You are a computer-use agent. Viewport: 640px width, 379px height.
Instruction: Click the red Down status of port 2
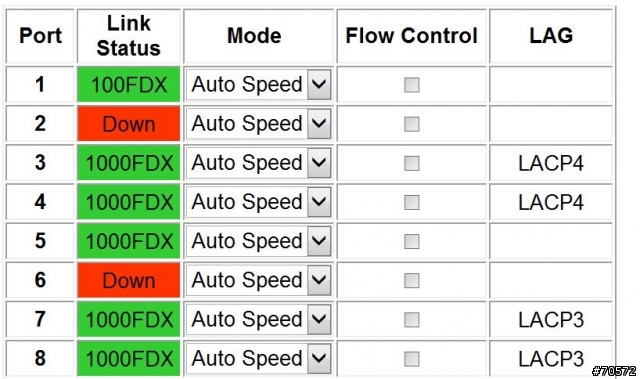(x=129, y=124)
